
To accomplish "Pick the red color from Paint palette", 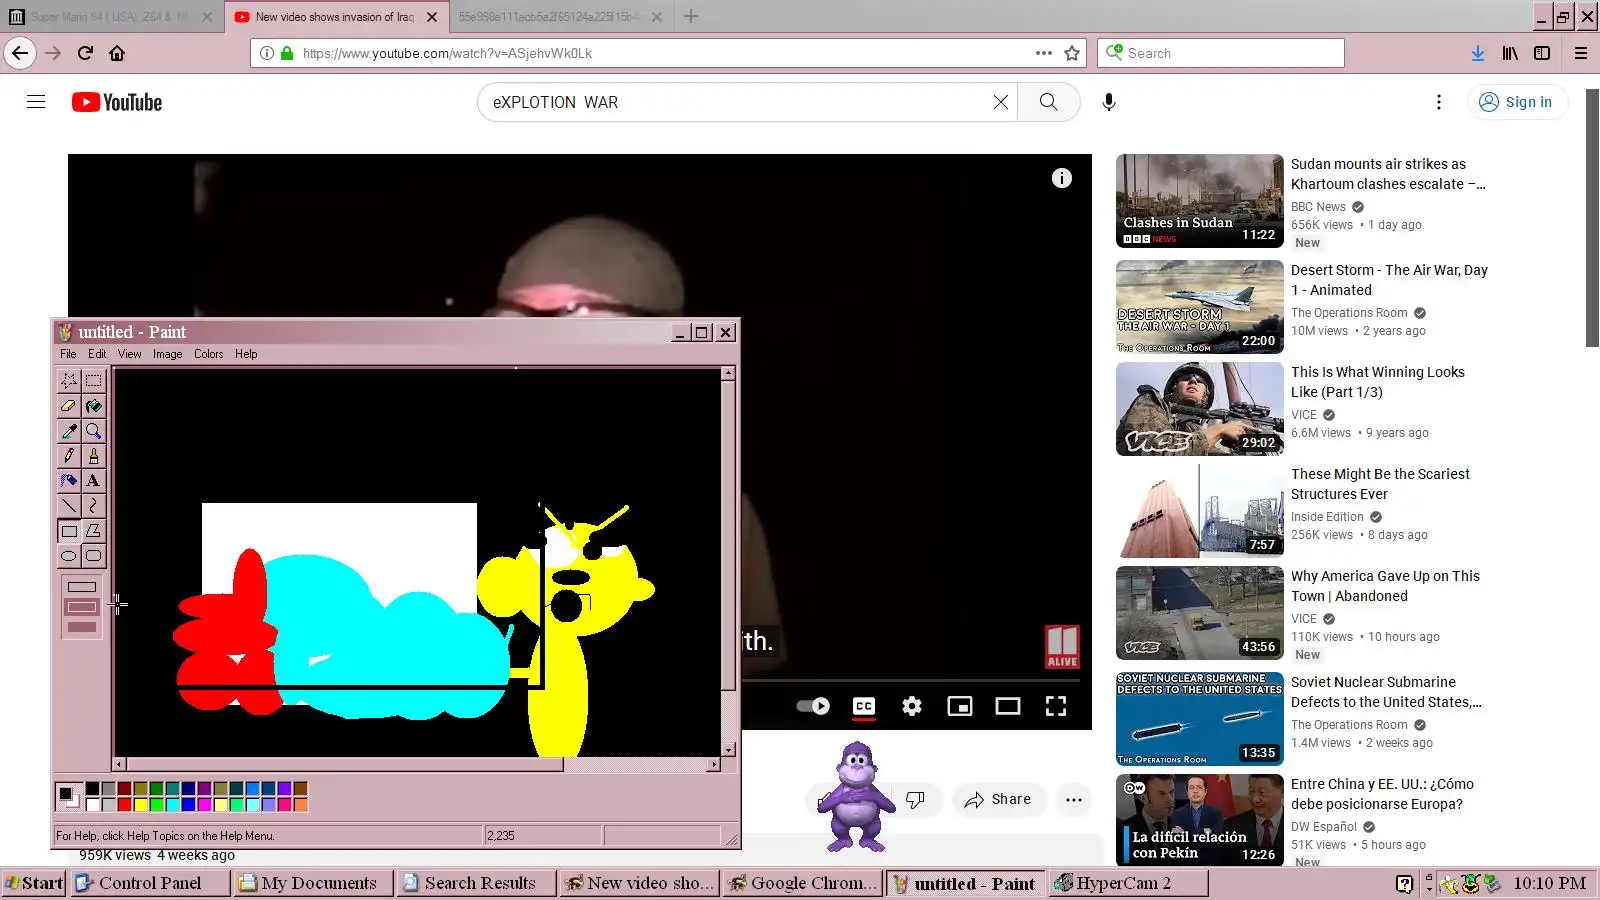I will coord(124,804).
